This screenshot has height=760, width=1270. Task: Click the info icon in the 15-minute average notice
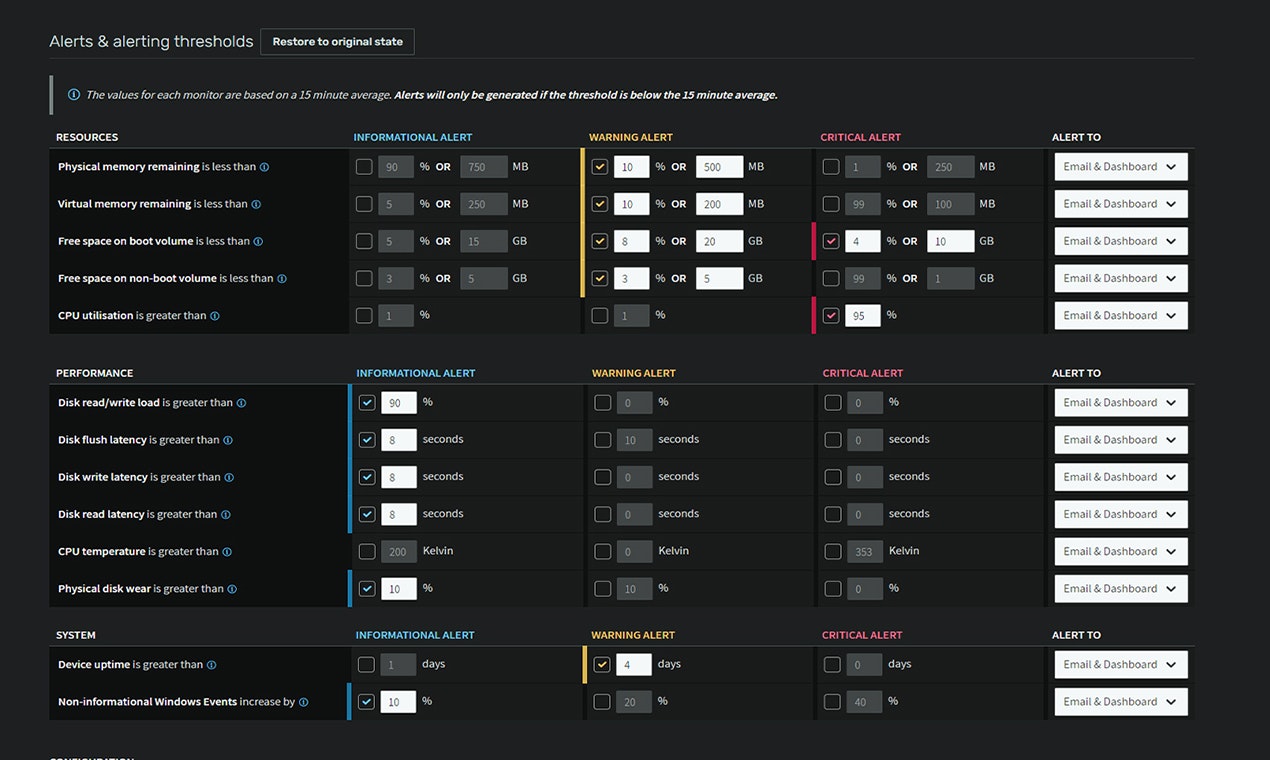coord(74,93)
